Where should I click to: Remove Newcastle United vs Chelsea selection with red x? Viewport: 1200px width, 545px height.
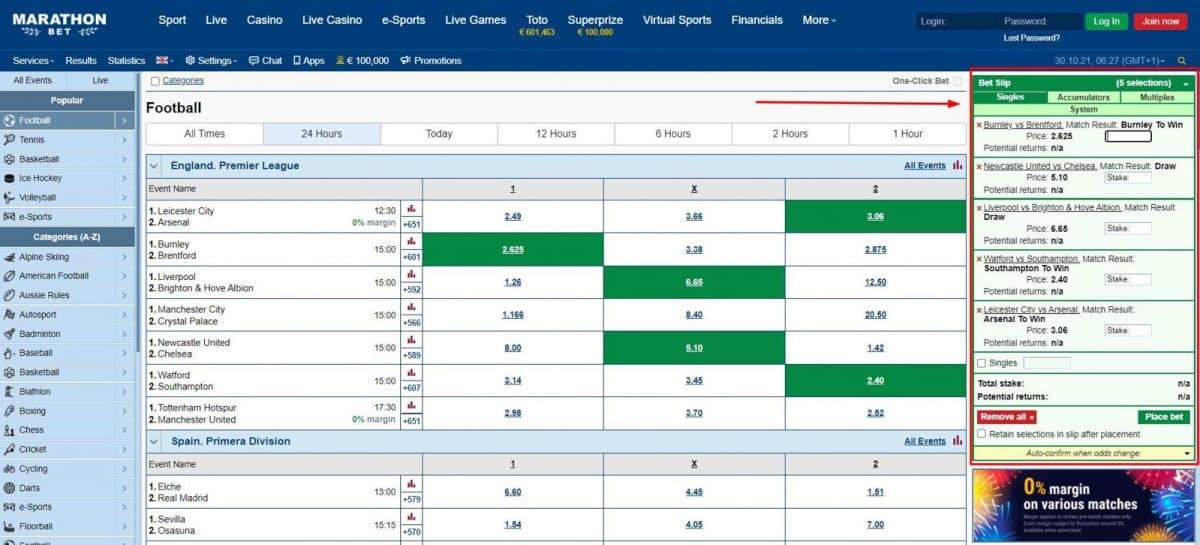(x=979, y=167)
